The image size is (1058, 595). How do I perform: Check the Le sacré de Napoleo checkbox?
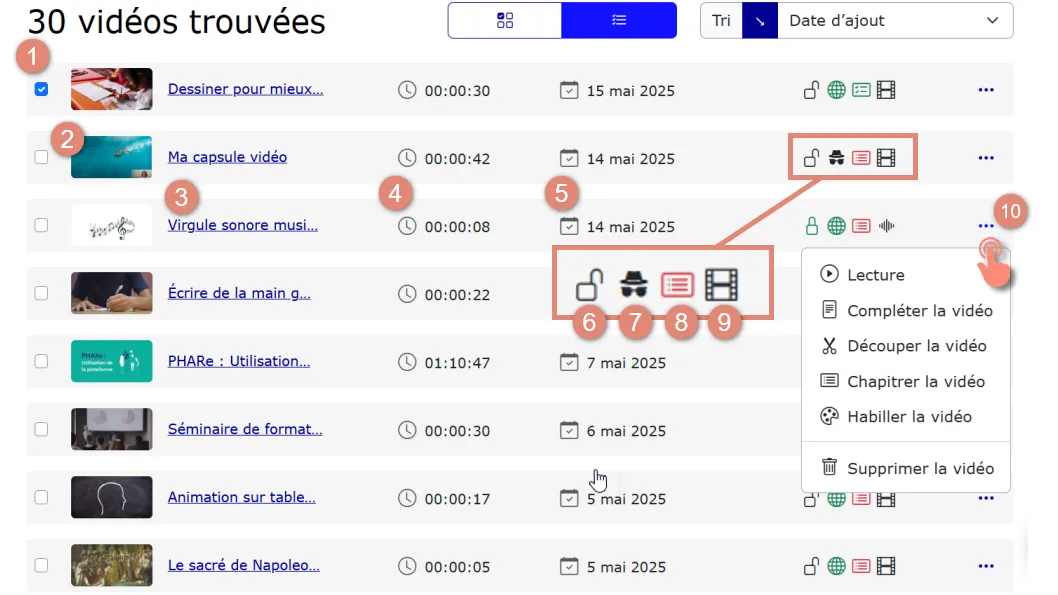(41, 565)
